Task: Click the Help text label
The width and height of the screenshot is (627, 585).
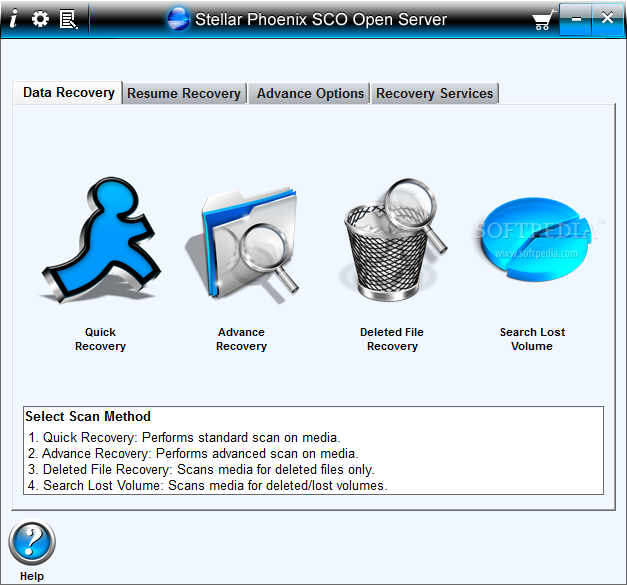Action: [x=32, y=576]
